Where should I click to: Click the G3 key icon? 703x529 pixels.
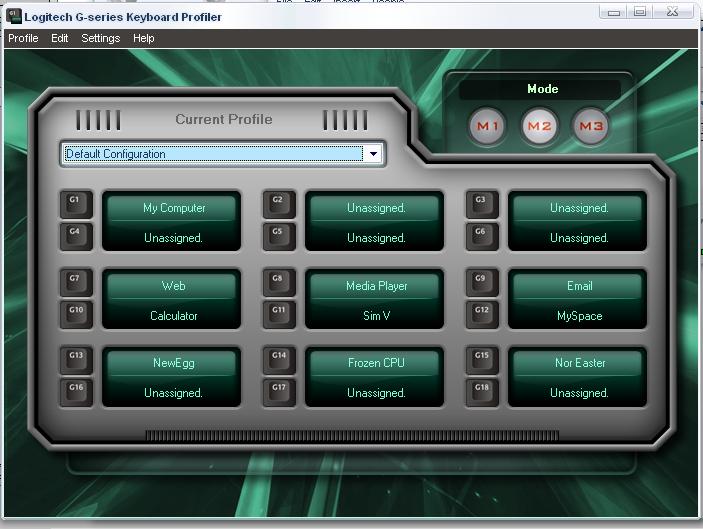482,204
